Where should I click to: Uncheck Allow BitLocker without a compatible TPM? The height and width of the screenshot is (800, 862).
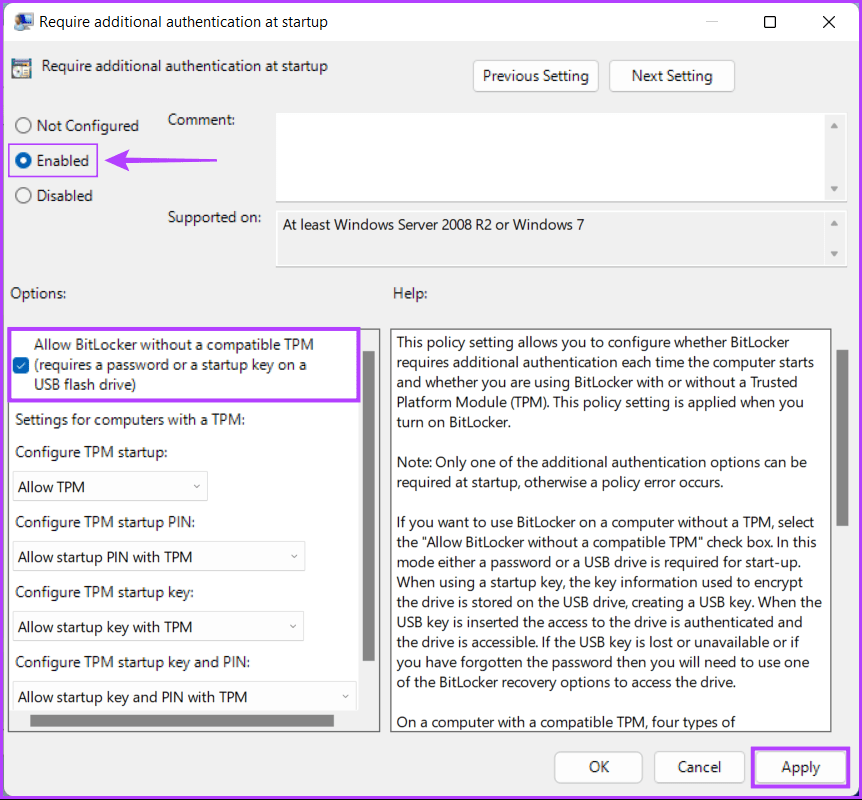point(21,365)
